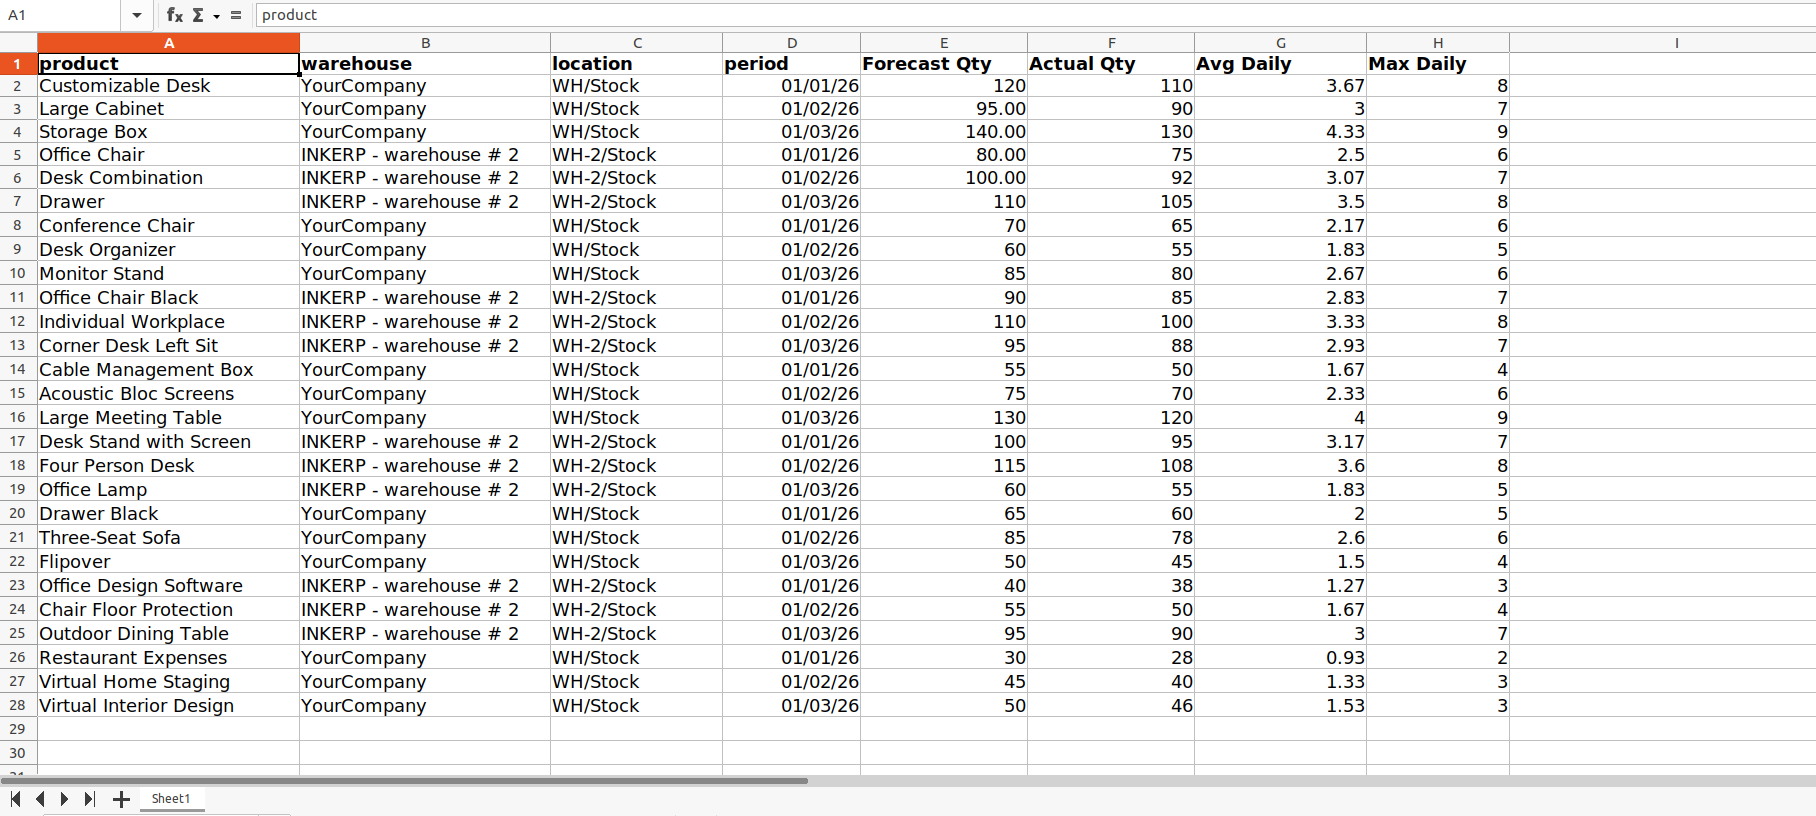1816x816 pixels.
Task: Select the 'Office Design Software' cell
Action: pos(169,586)
